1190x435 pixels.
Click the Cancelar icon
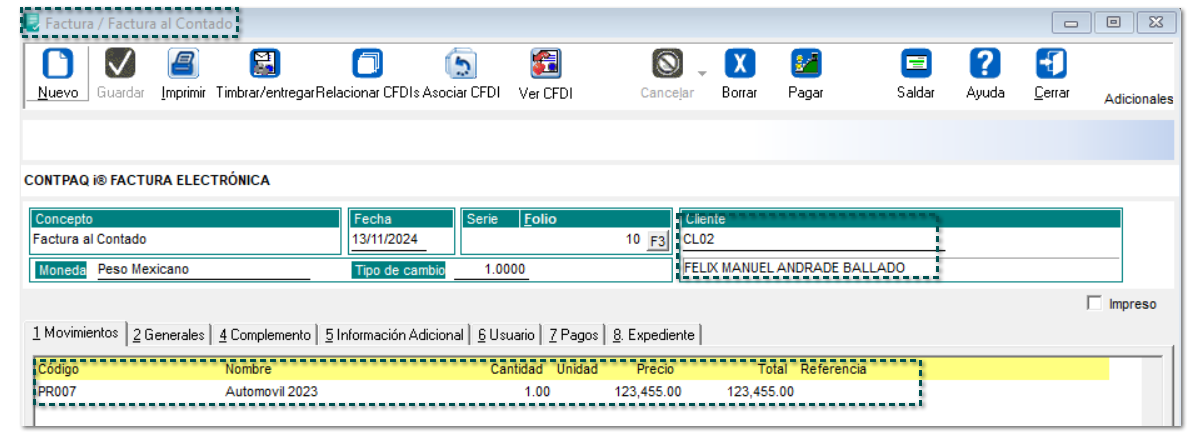click(x=667, y=64)
